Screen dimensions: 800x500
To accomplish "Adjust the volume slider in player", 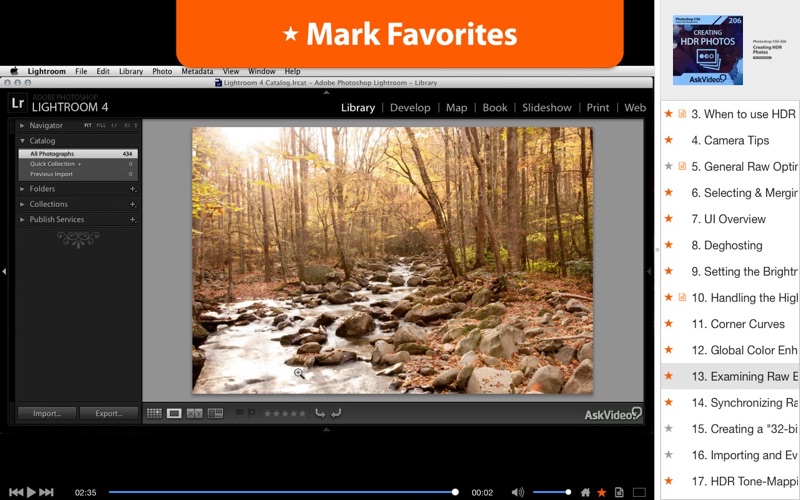I will tap(552, 492).
